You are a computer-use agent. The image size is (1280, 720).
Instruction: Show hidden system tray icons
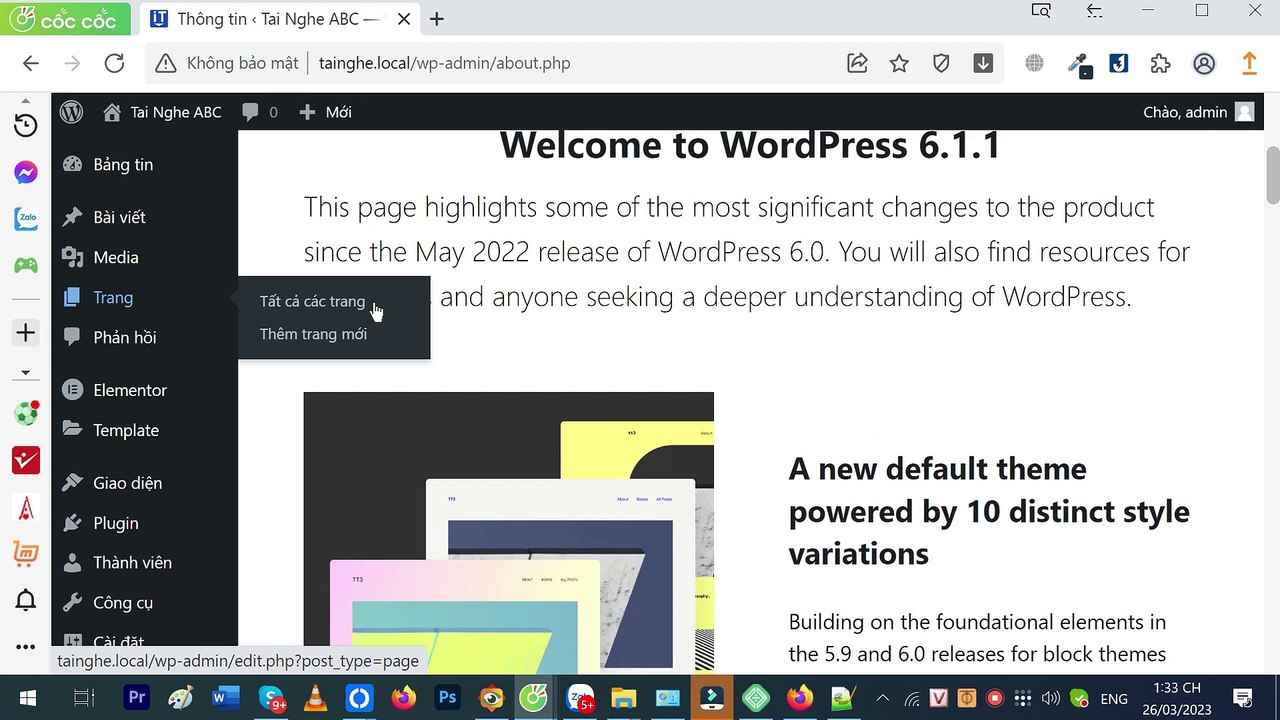[882, 698]
